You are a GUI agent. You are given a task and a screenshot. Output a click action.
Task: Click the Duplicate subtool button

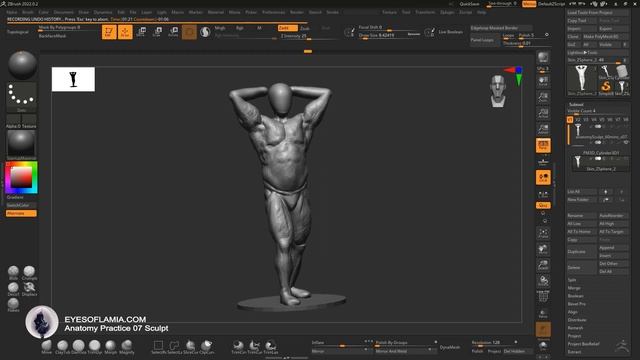(582, 252)
